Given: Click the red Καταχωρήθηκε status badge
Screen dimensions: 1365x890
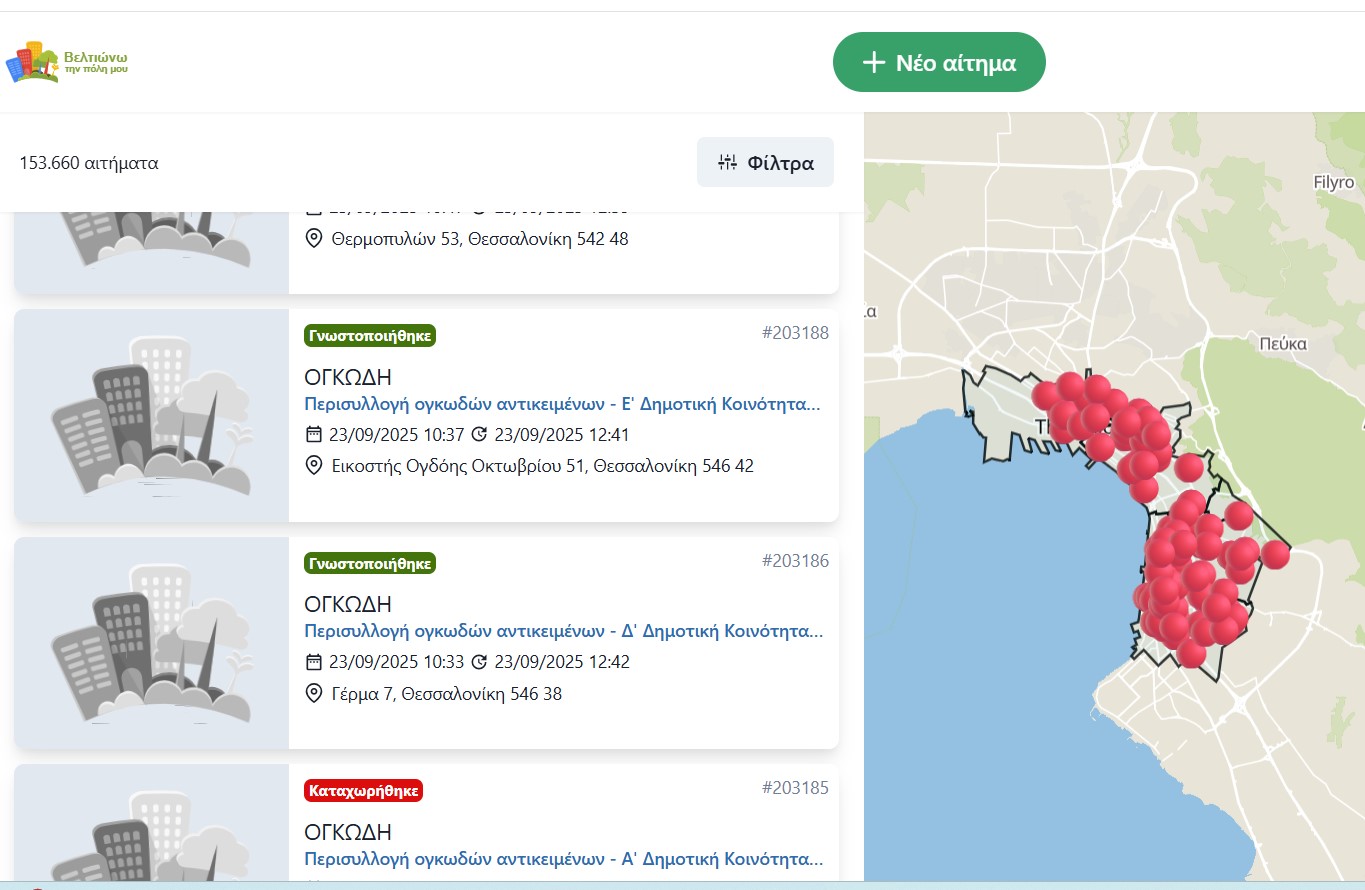Looking at the screenshot, I should [x=364, y=791].
